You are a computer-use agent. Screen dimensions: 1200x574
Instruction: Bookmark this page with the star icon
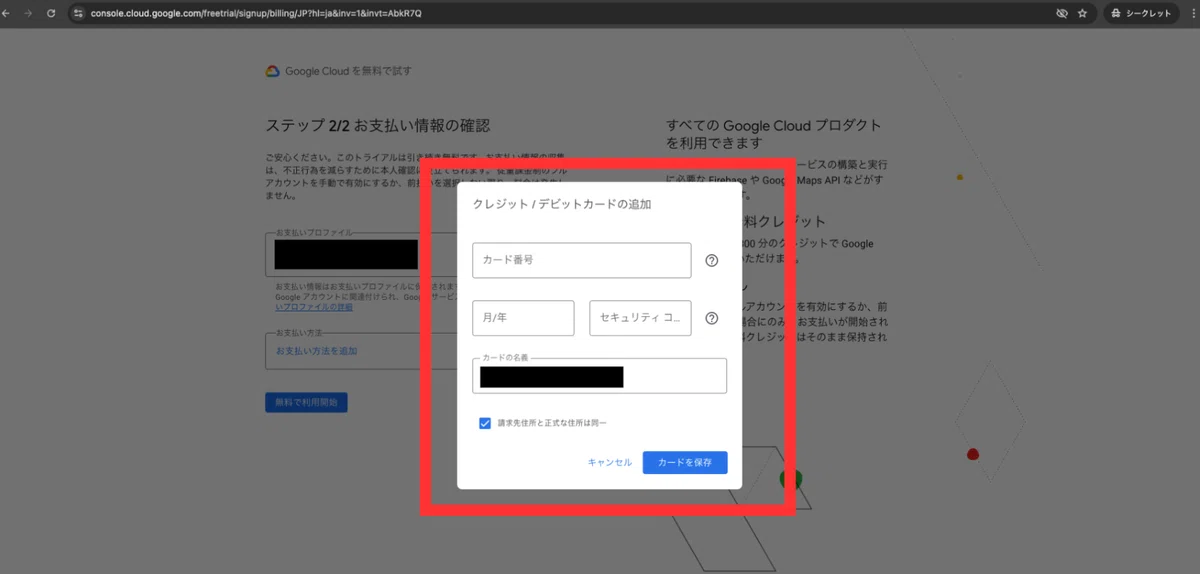(1082, 13)
